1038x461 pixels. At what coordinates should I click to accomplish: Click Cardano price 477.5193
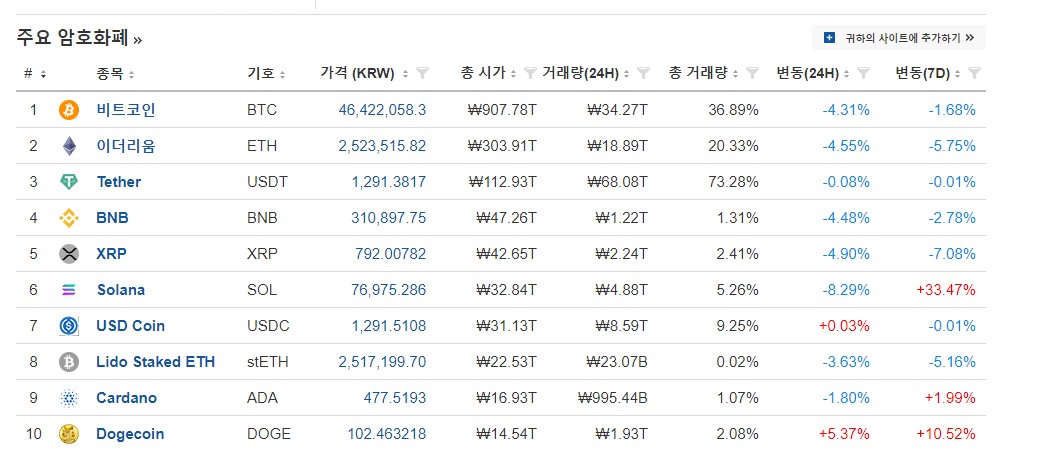click(x=395, y=398)
